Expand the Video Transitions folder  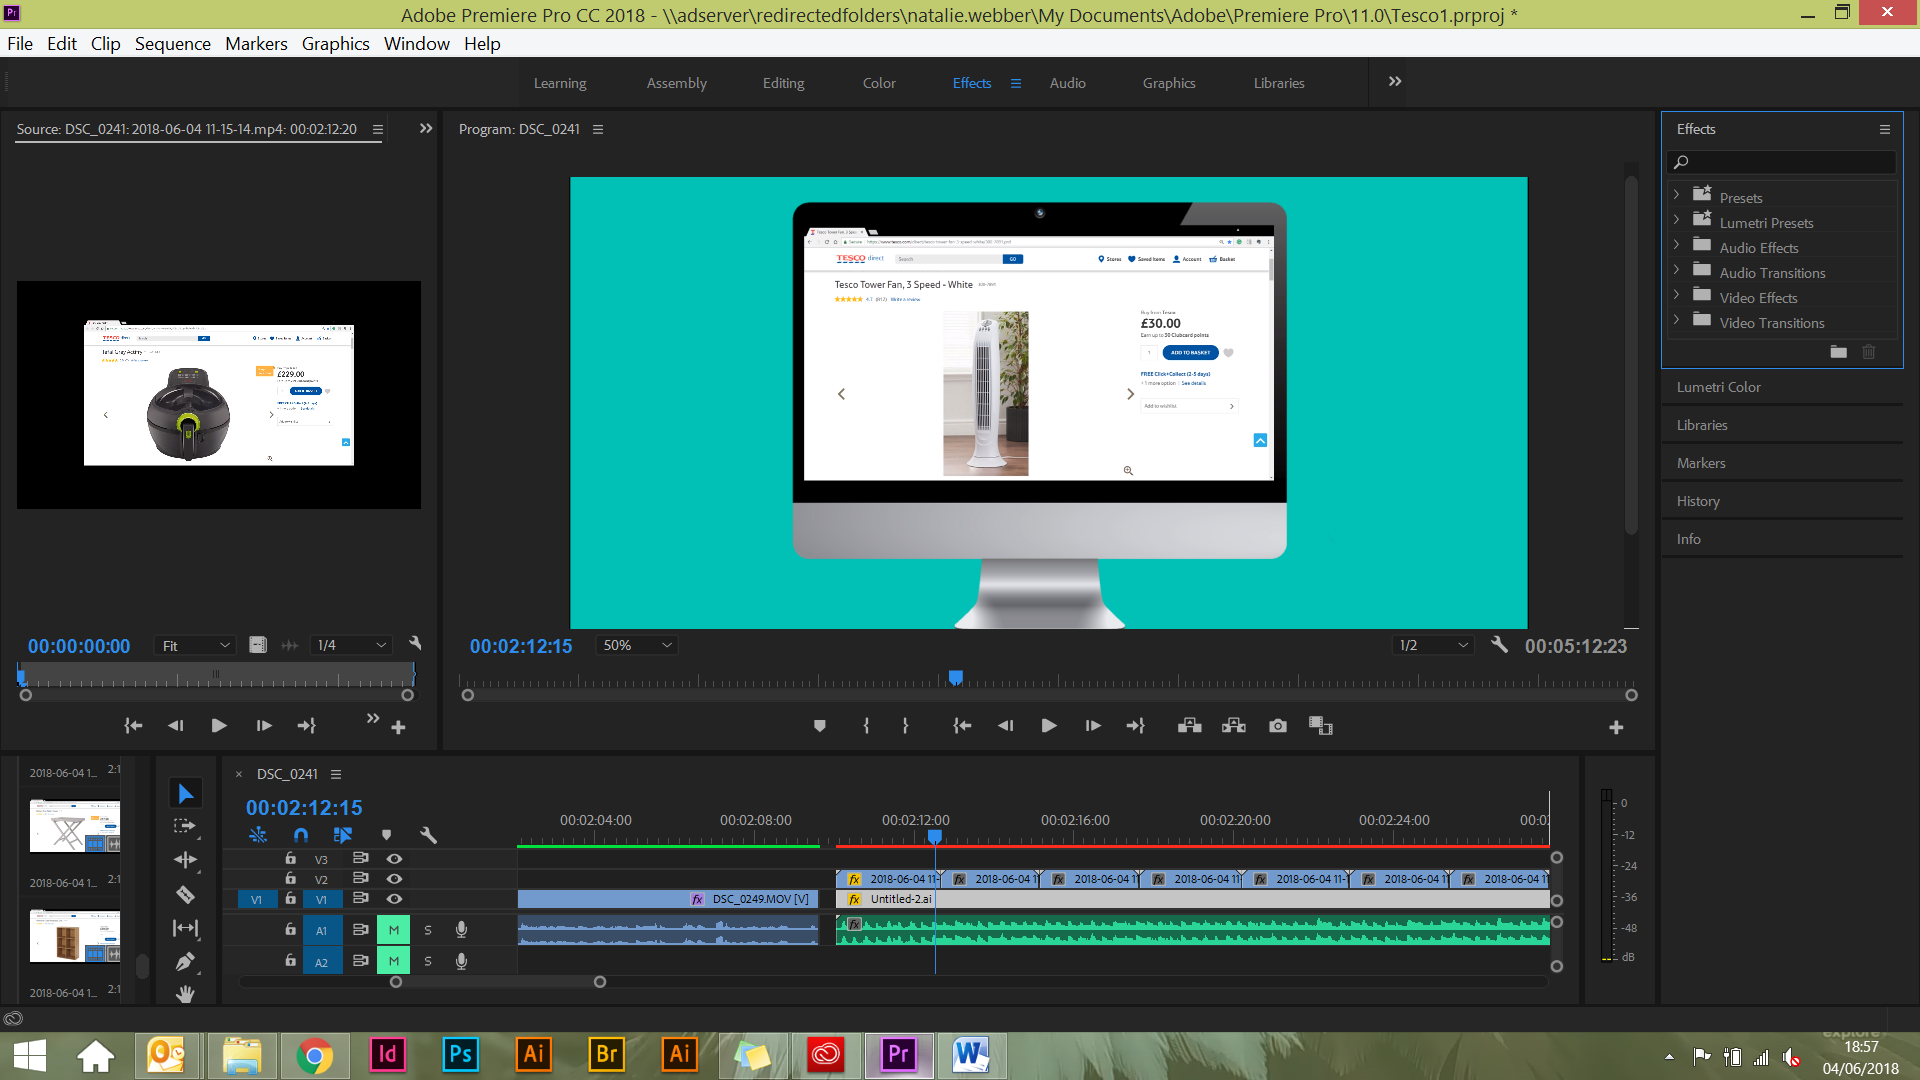pos(1677,320)
